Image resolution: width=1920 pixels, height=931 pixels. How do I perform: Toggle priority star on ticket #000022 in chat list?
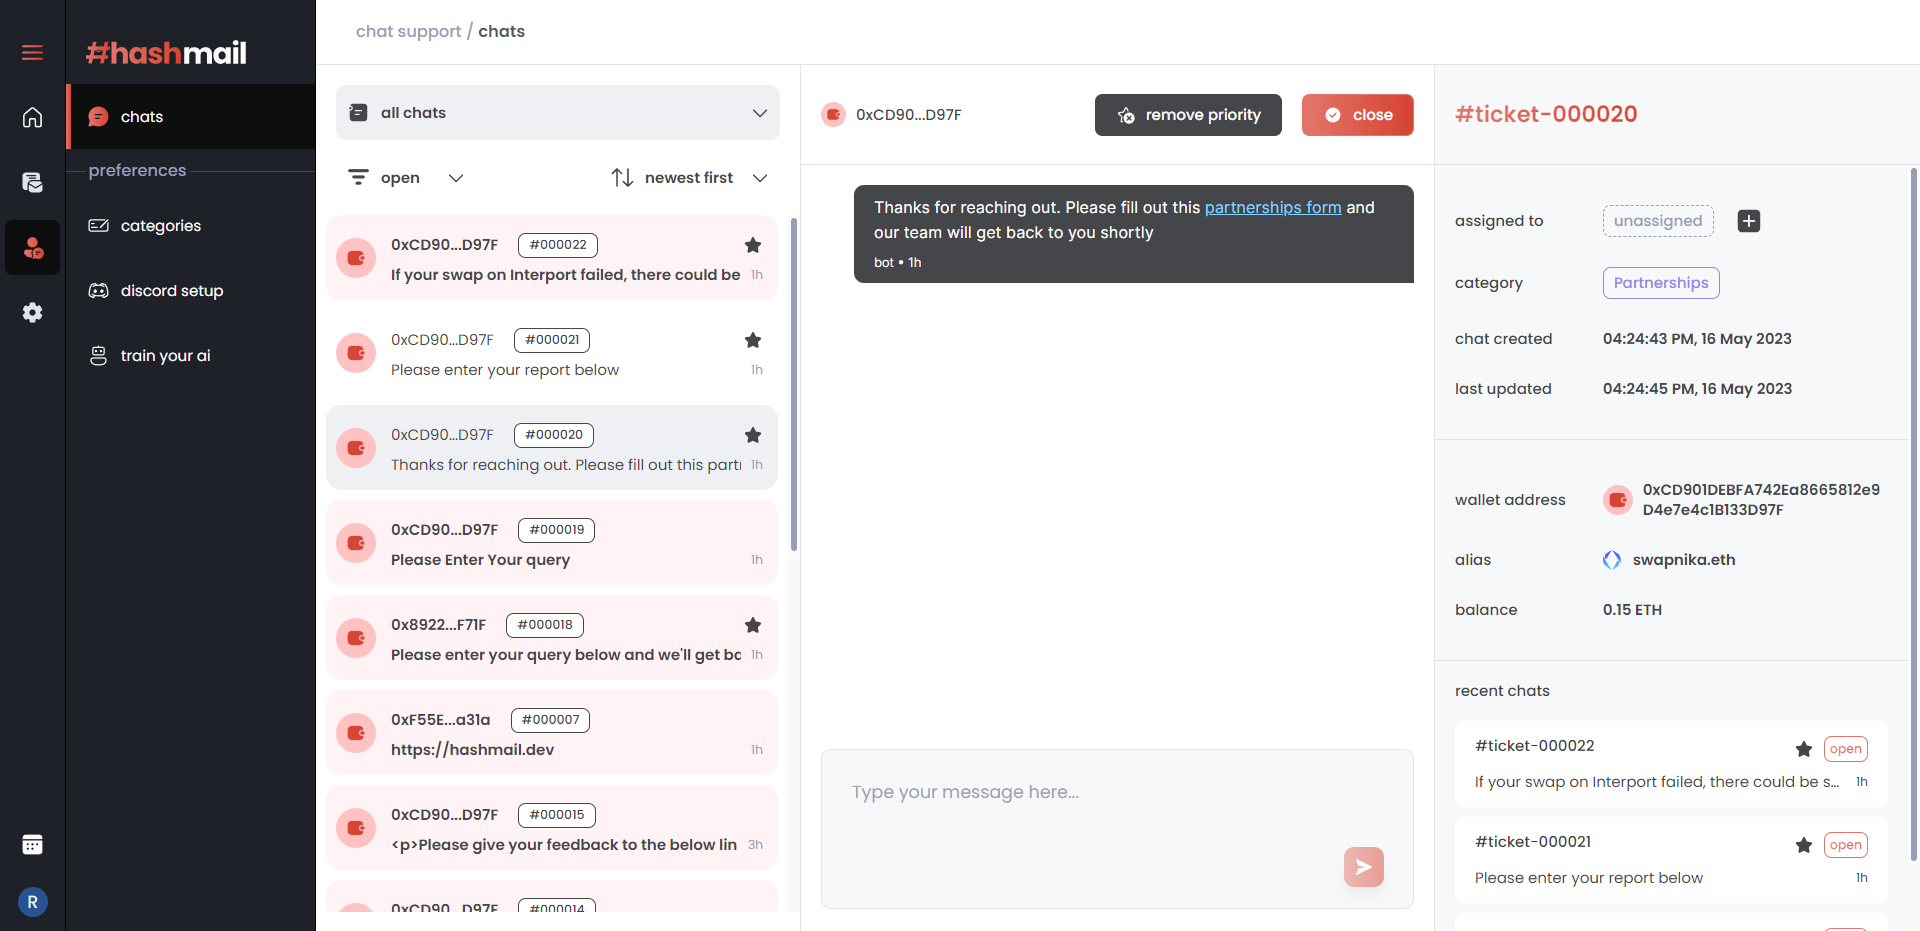click(x=753, y=245)
